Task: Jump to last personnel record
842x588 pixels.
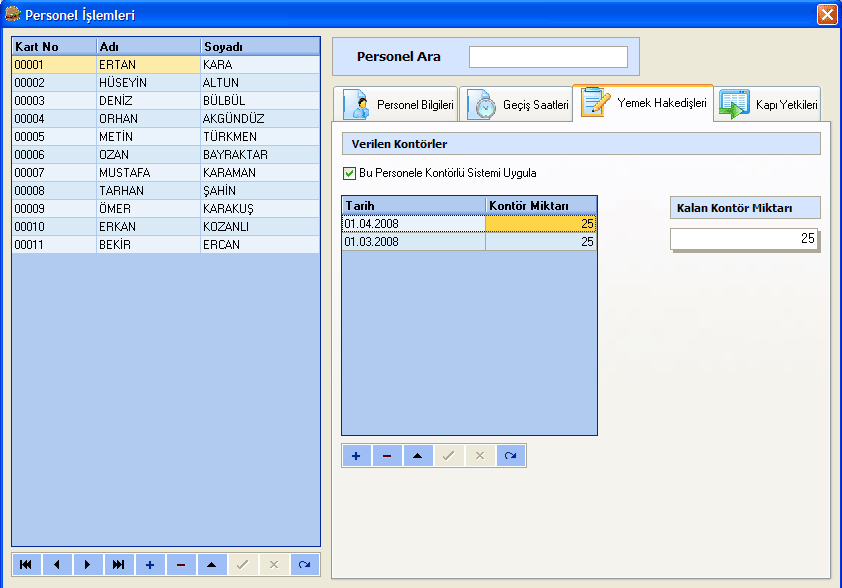Action: click(x=119, y=565)
